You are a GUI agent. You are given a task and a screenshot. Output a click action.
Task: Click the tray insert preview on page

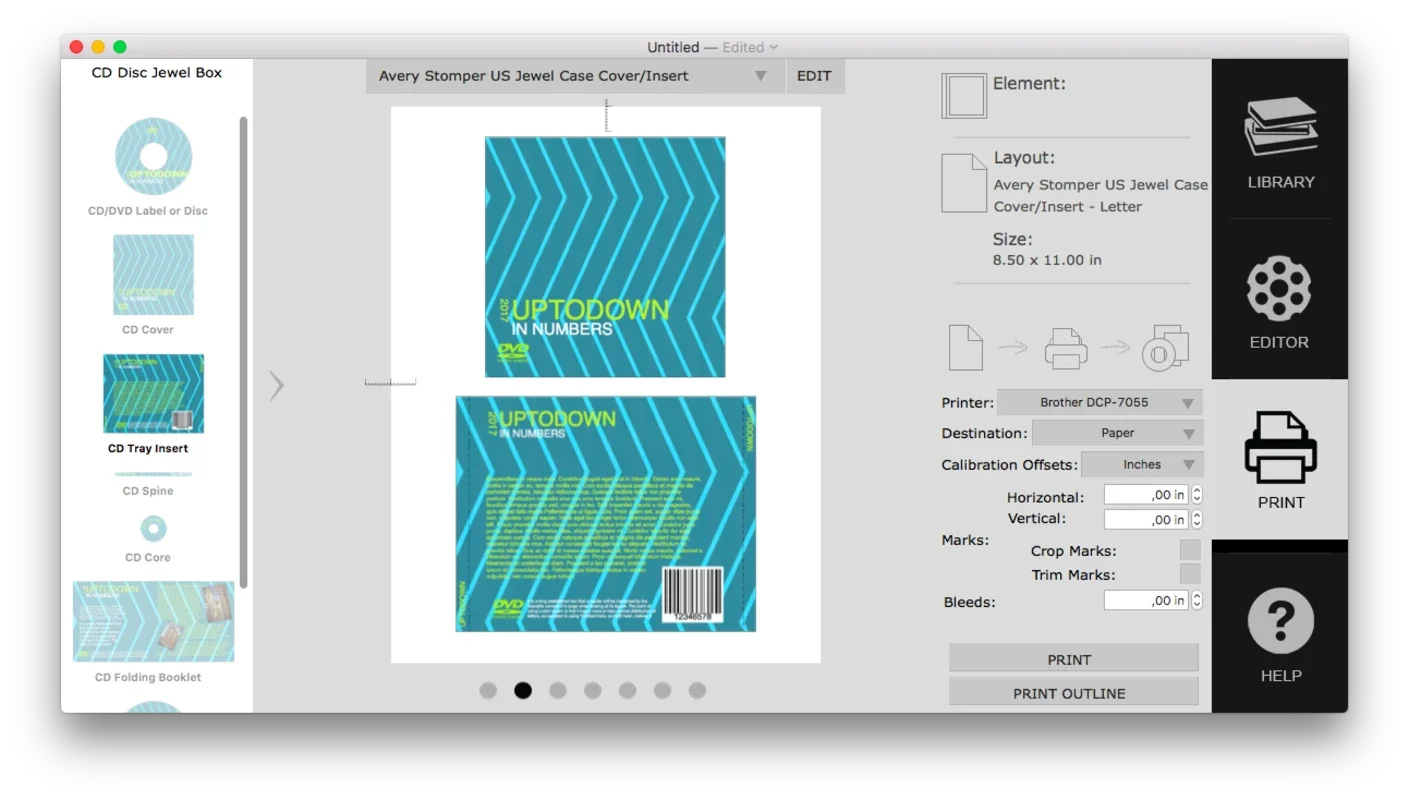(x=606, y=514)
